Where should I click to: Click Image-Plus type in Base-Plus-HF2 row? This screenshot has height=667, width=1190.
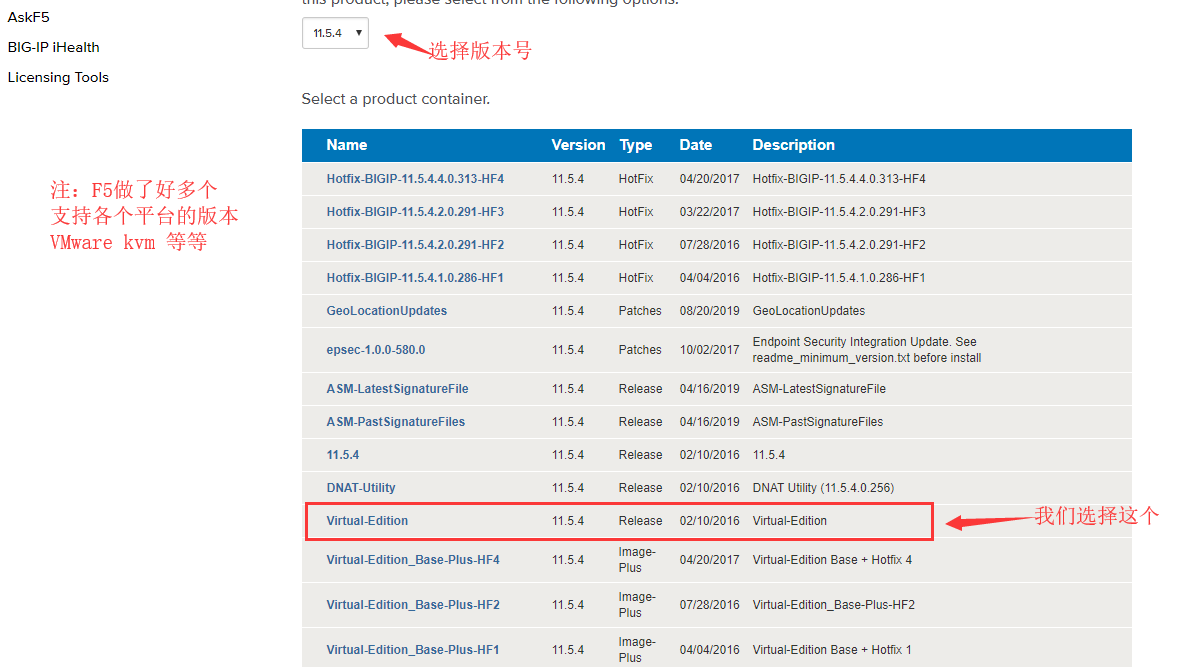637,605
